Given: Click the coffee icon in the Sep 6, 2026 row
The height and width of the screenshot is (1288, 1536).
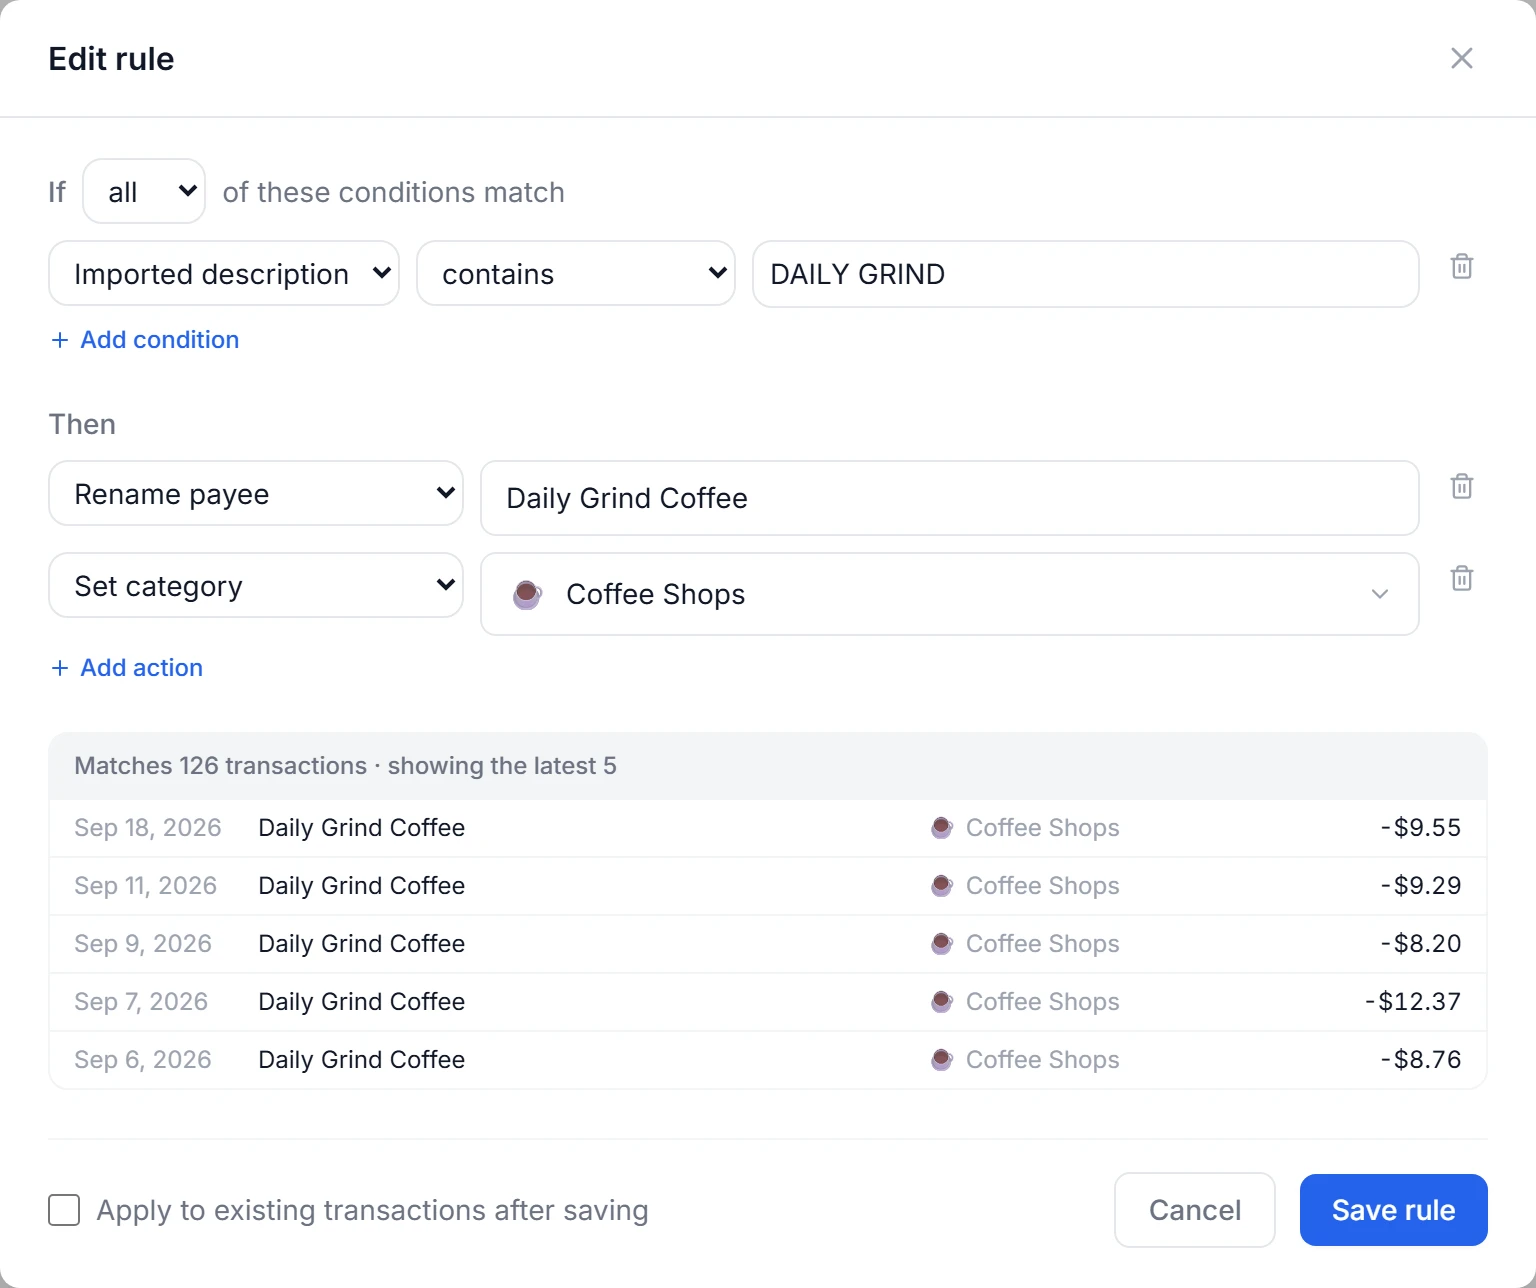Looking at the screenshot, I should pos(941,1060).
